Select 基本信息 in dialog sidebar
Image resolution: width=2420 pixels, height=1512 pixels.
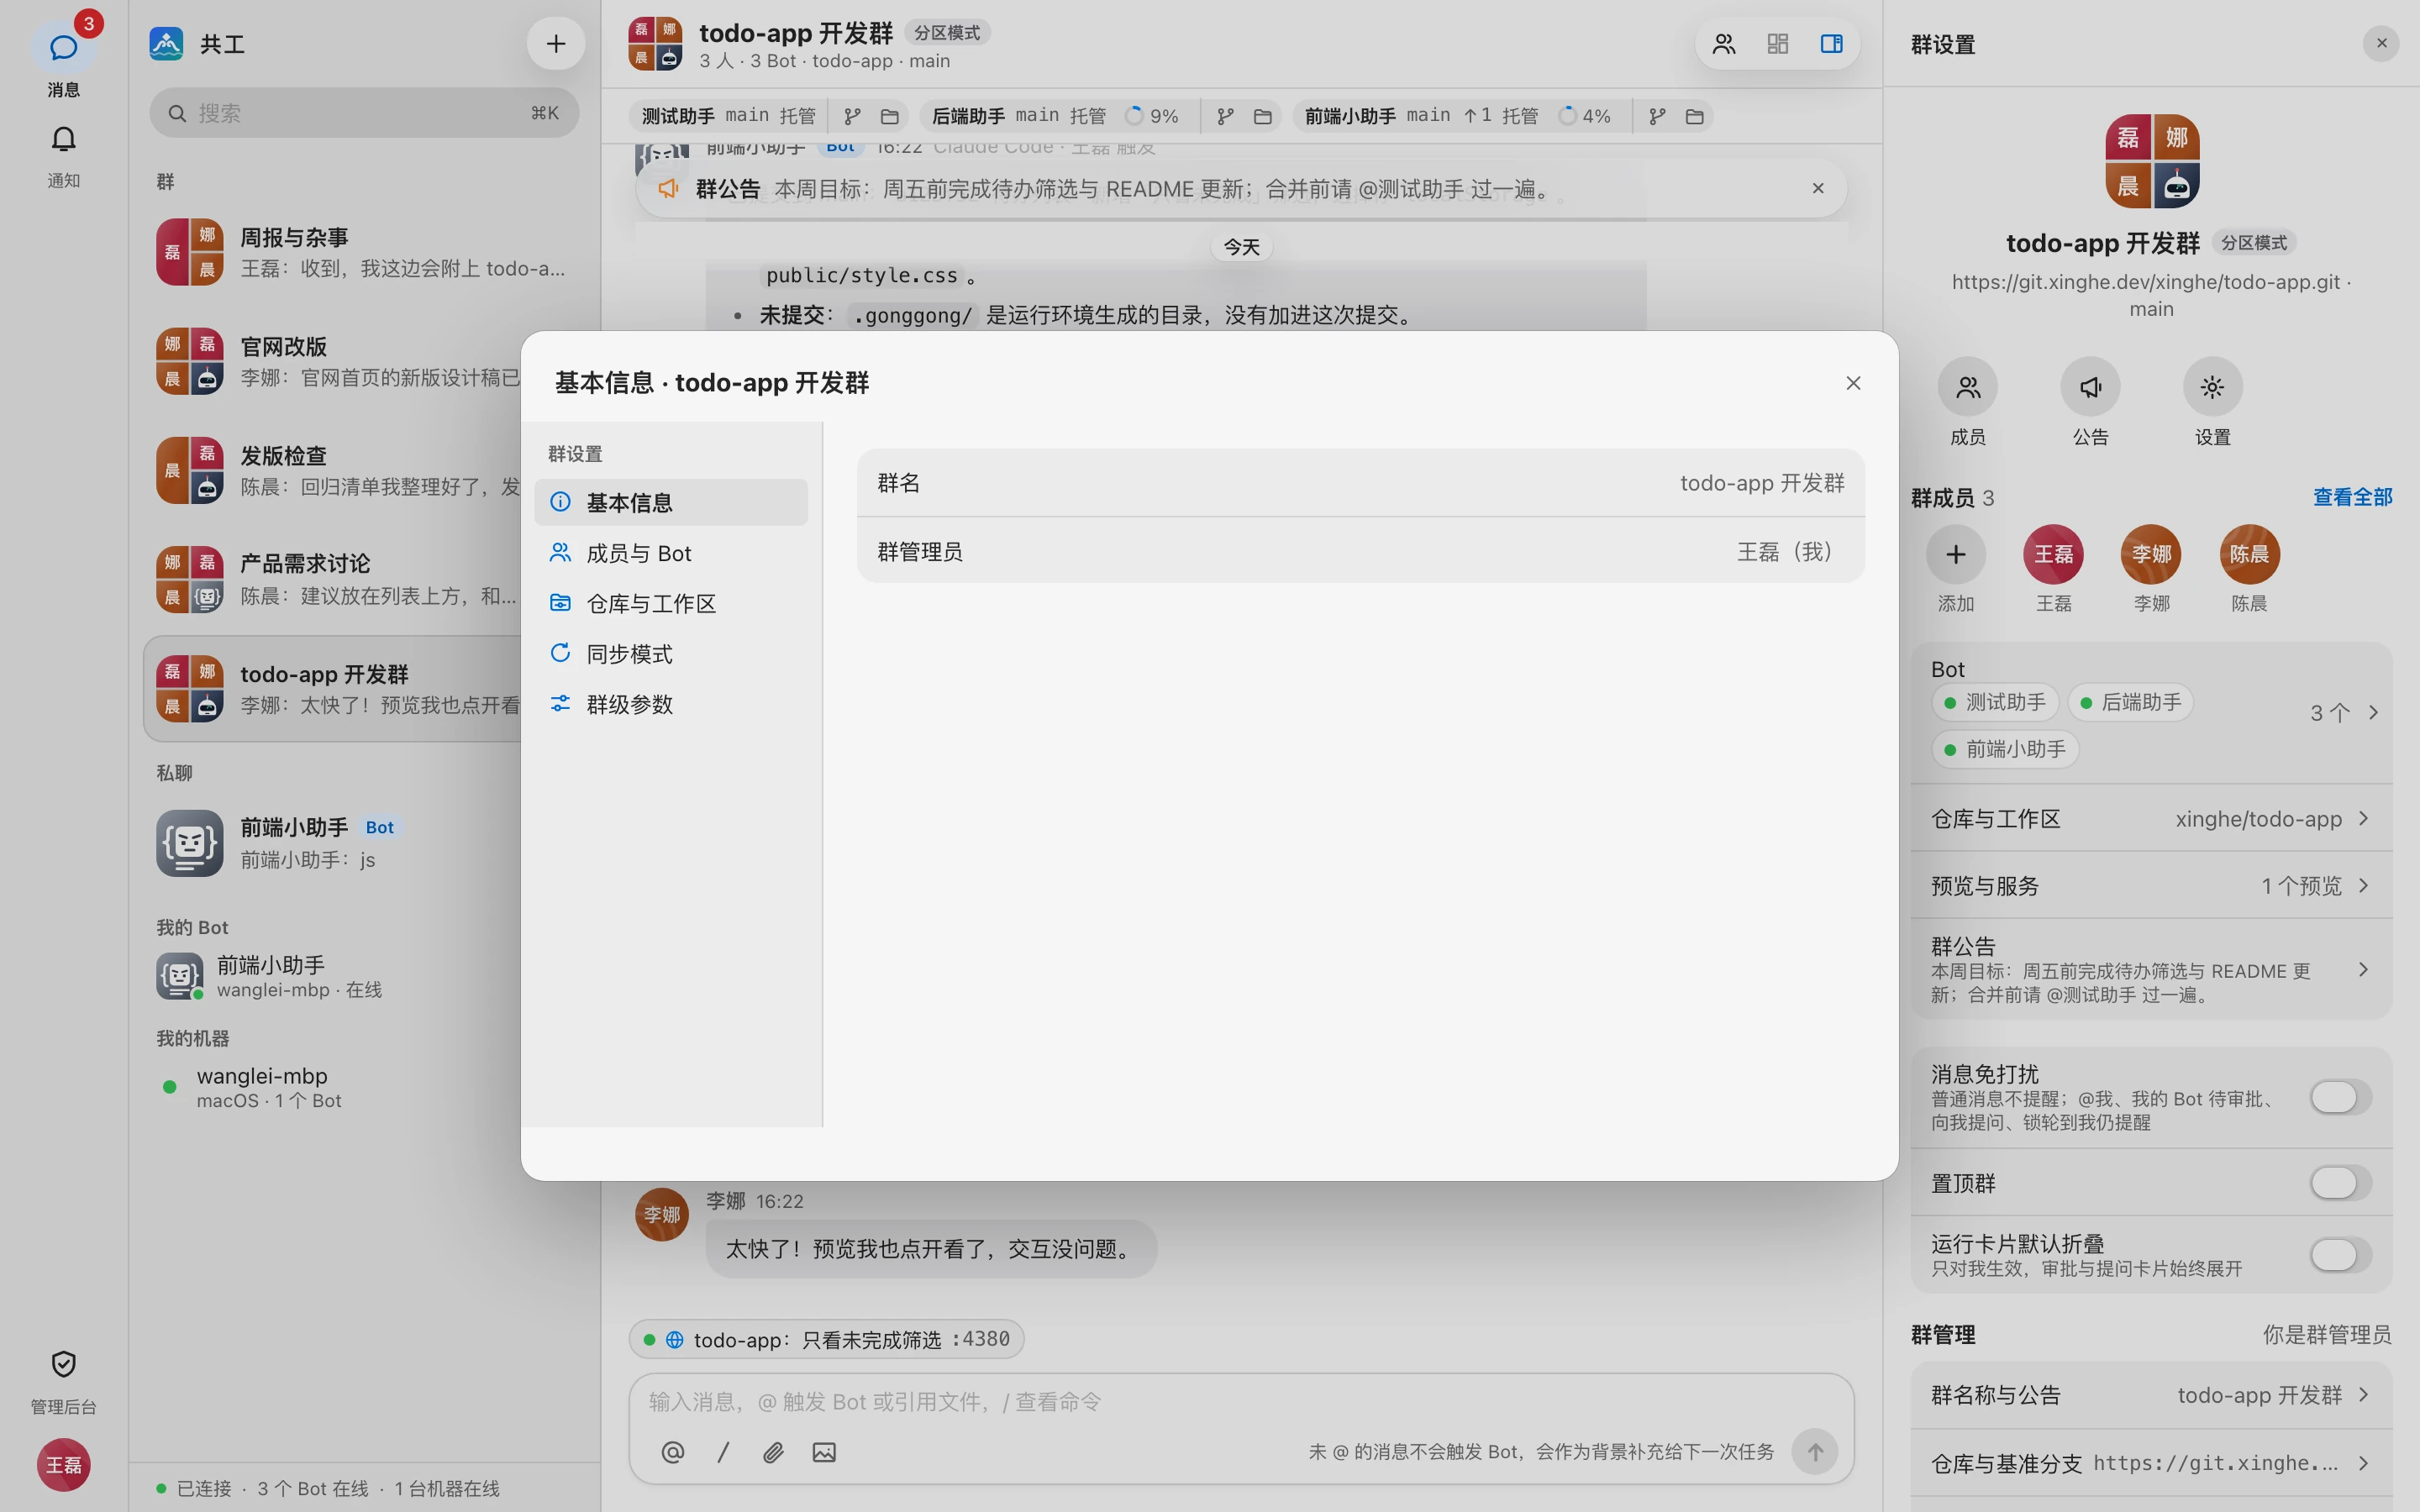click(671, 502)
